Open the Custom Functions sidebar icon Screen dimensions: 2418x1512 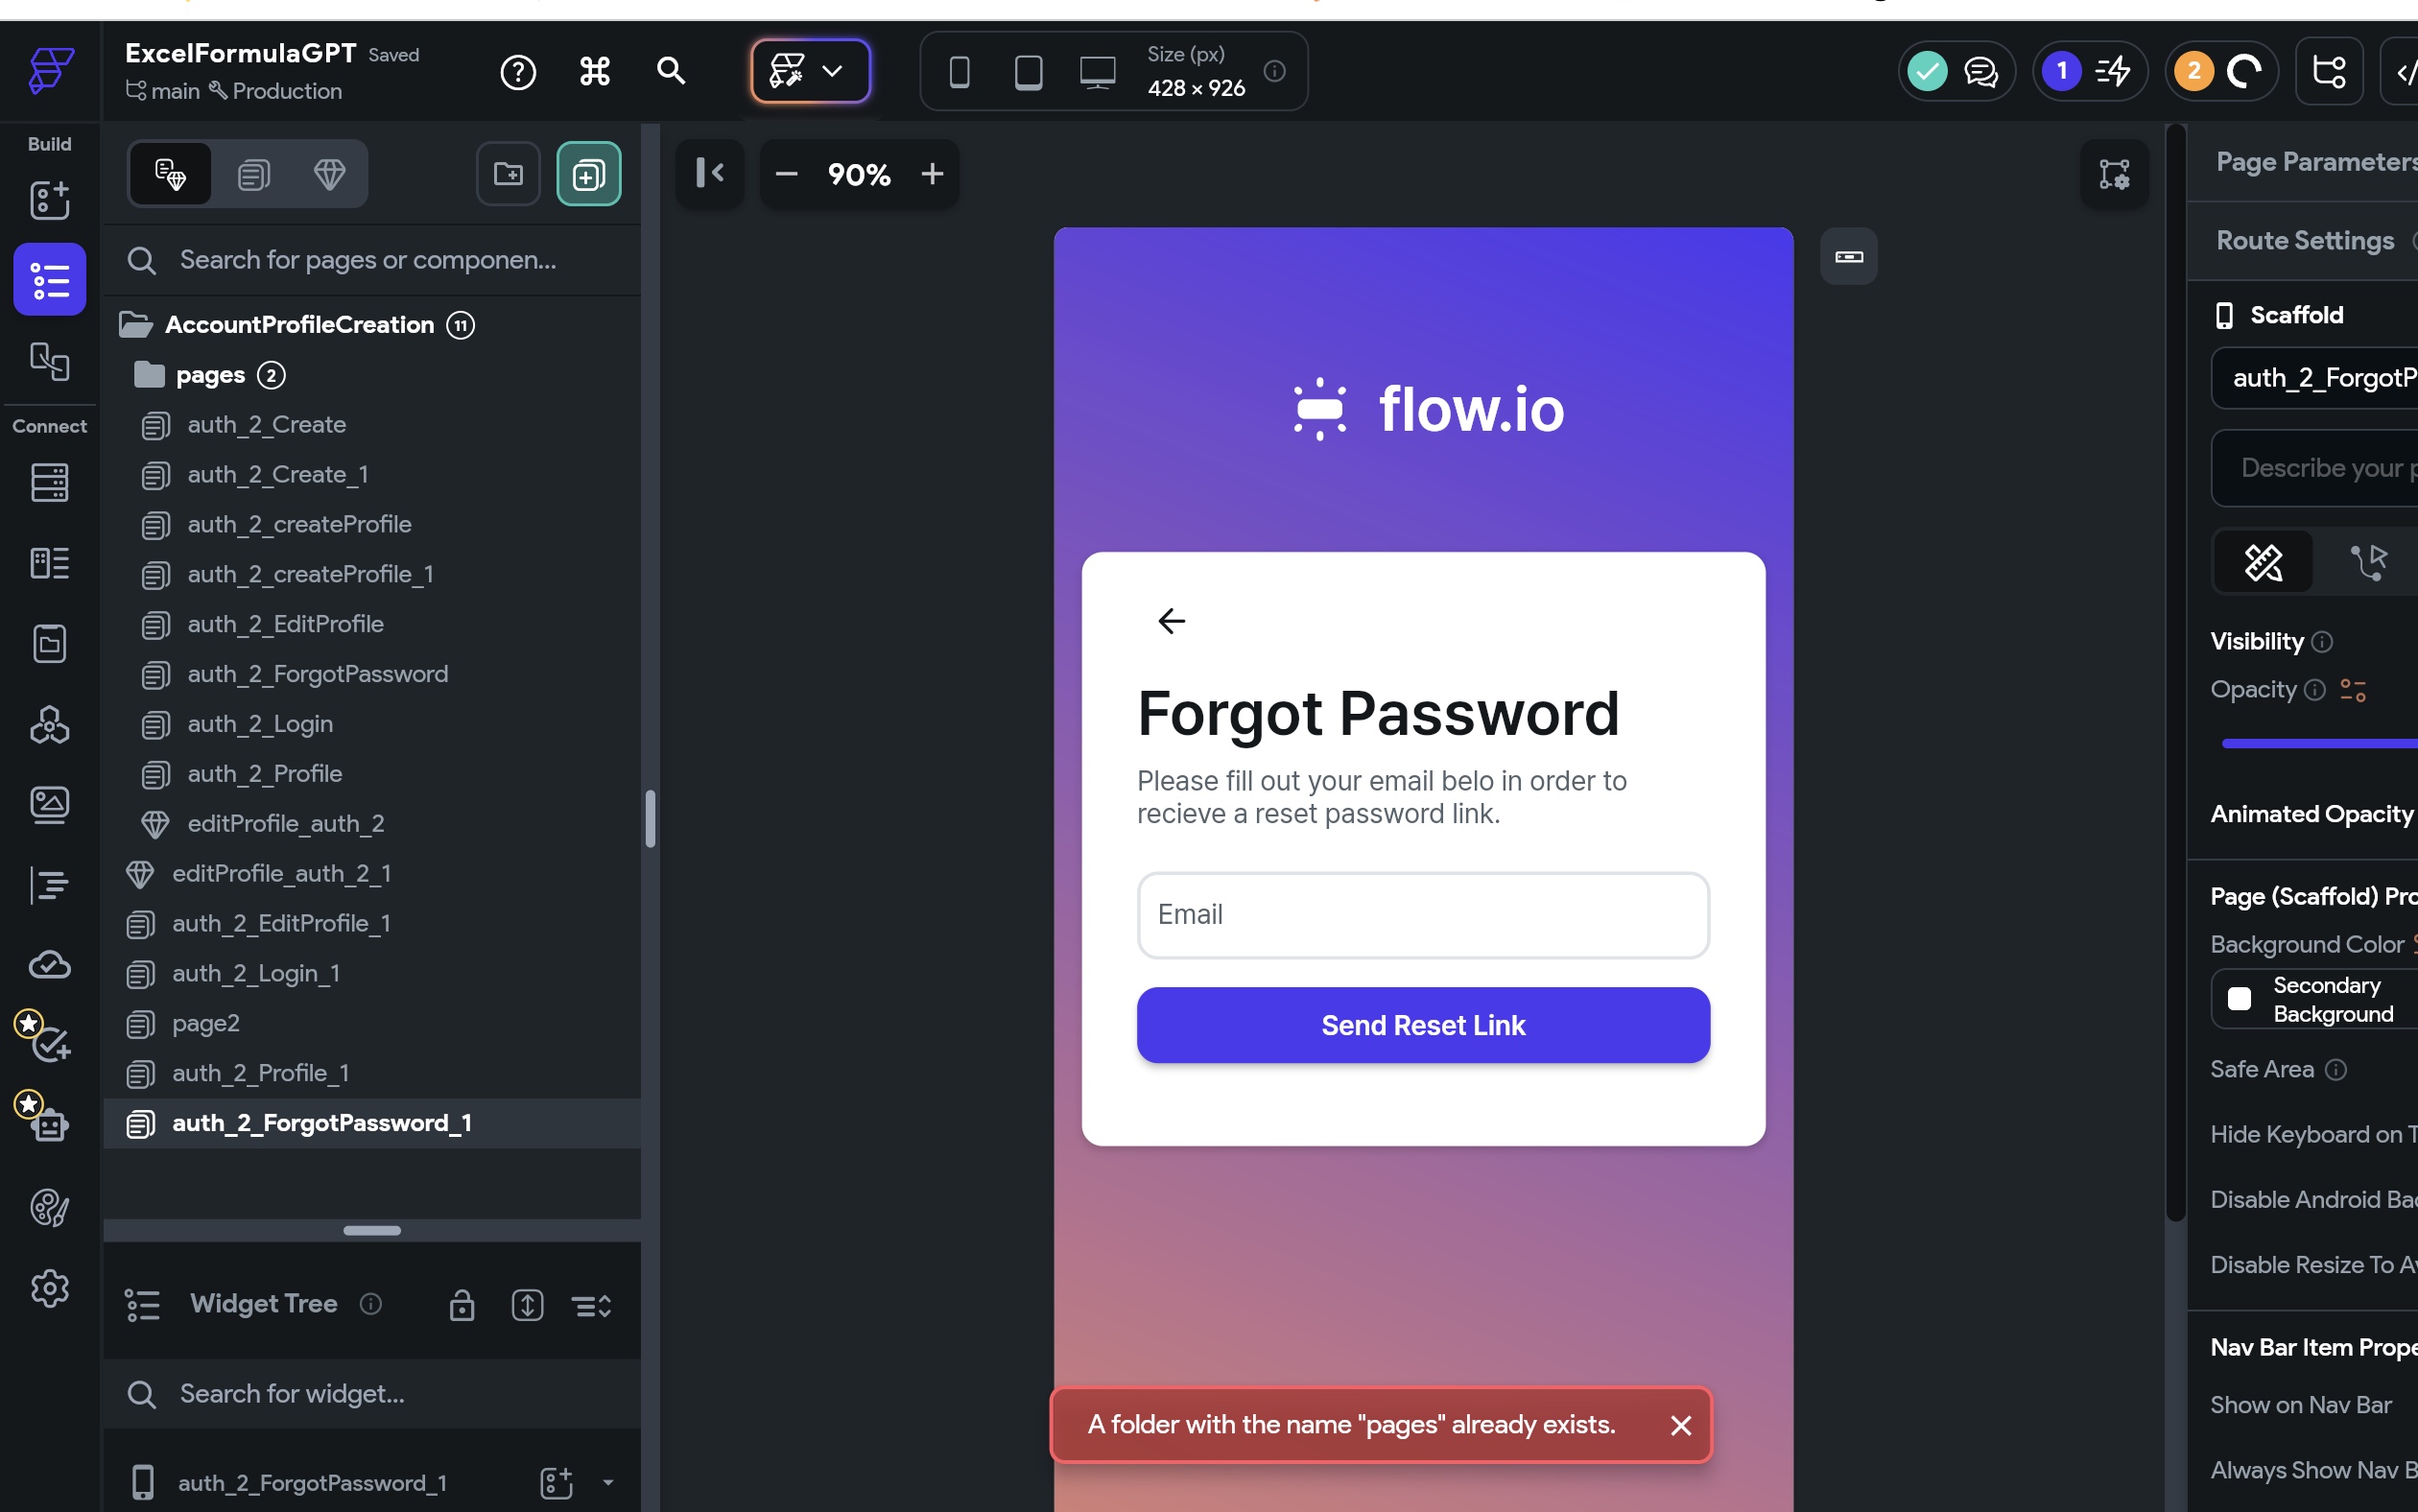50,885
